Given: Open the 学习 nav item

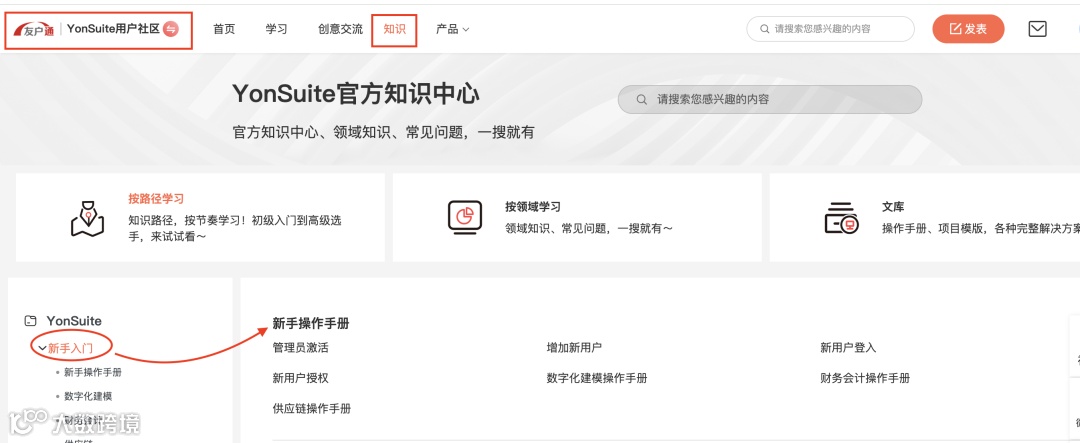Looking at the screenshot, I should (276, 29).
